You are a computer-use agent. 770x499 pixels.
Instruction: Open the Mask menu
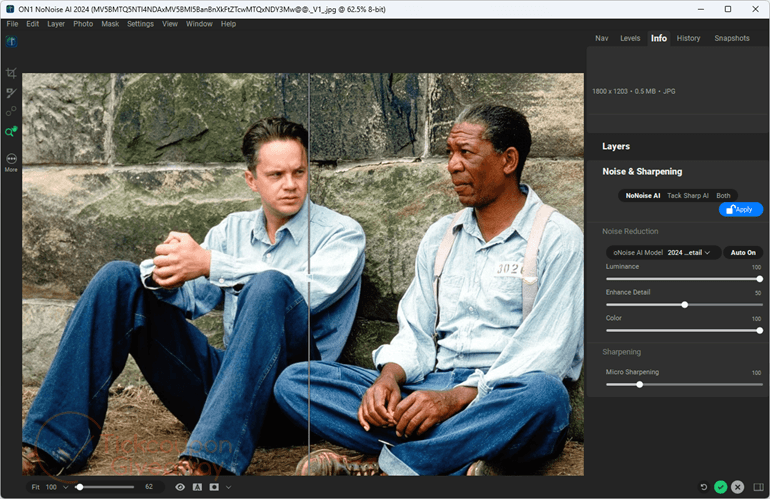[110, 24]
